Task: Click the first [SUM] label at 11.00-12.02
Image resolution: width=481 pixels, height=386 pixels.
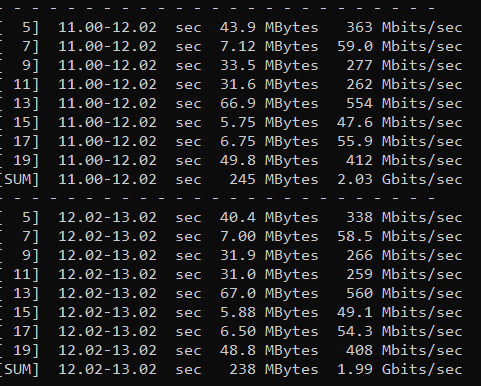Action: [20, 180]
